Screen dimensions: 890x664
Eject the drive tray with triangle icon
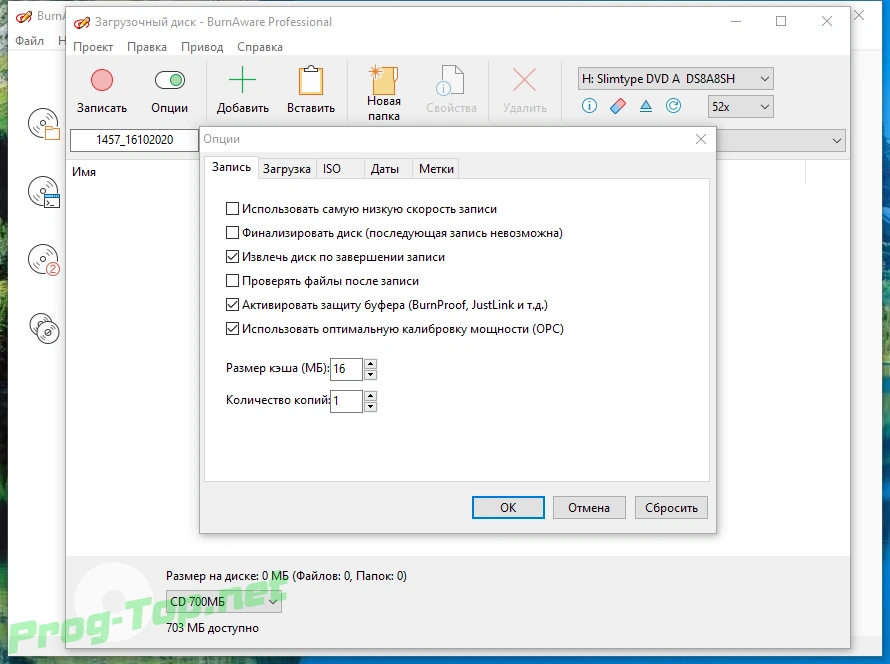pos(645,106)
